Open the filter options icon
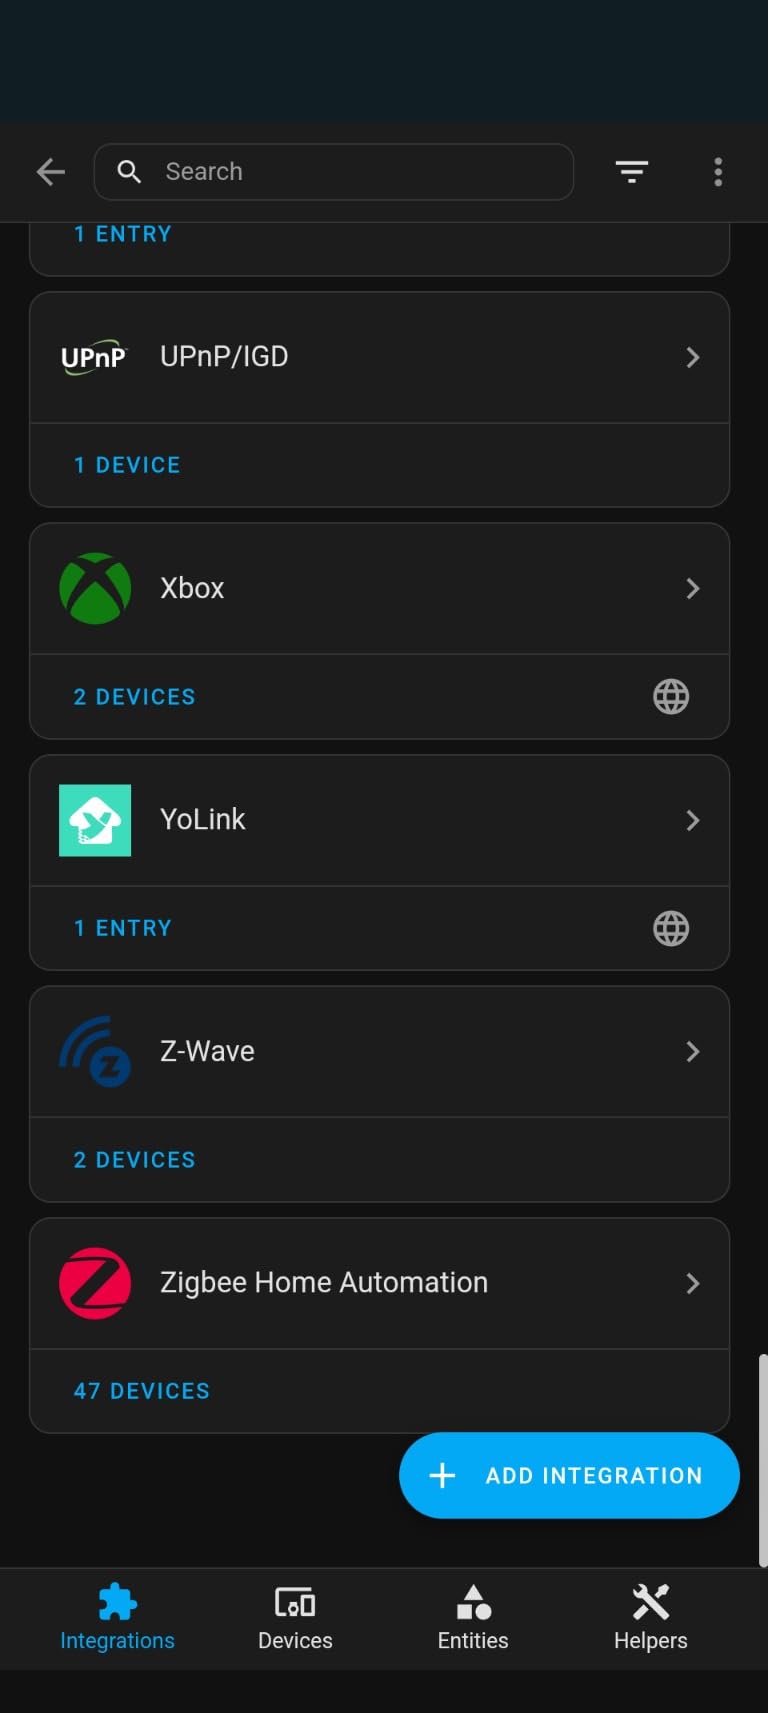The width and height of the screenshot is (768, 1713). [x=631, y=172]
